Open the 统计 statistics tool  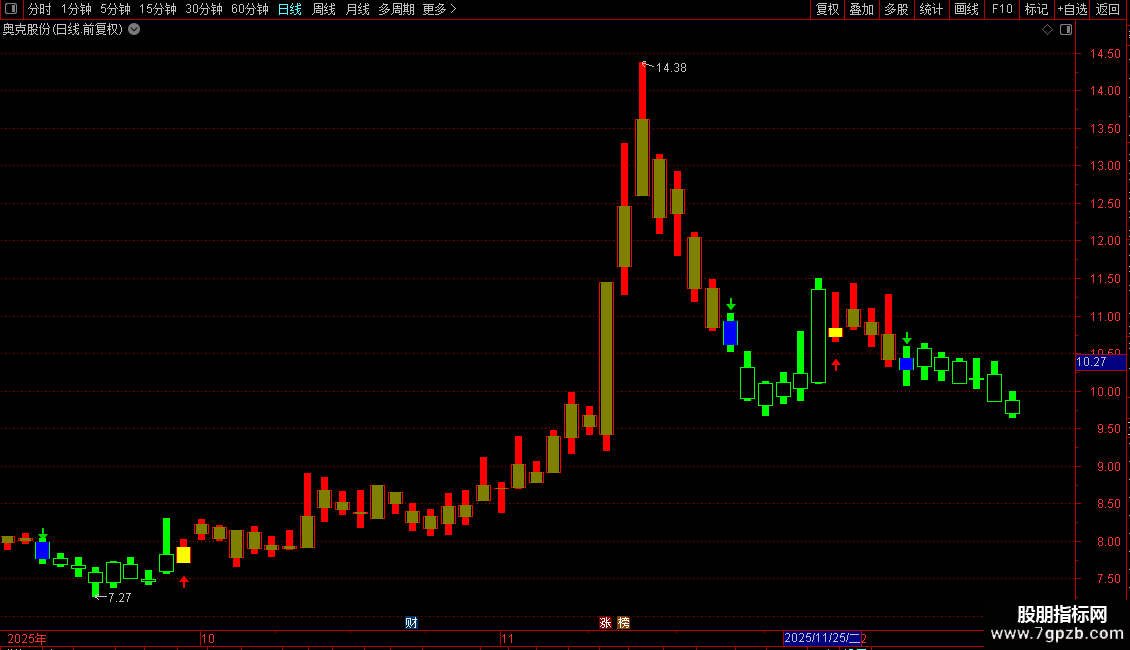(931, 9)
